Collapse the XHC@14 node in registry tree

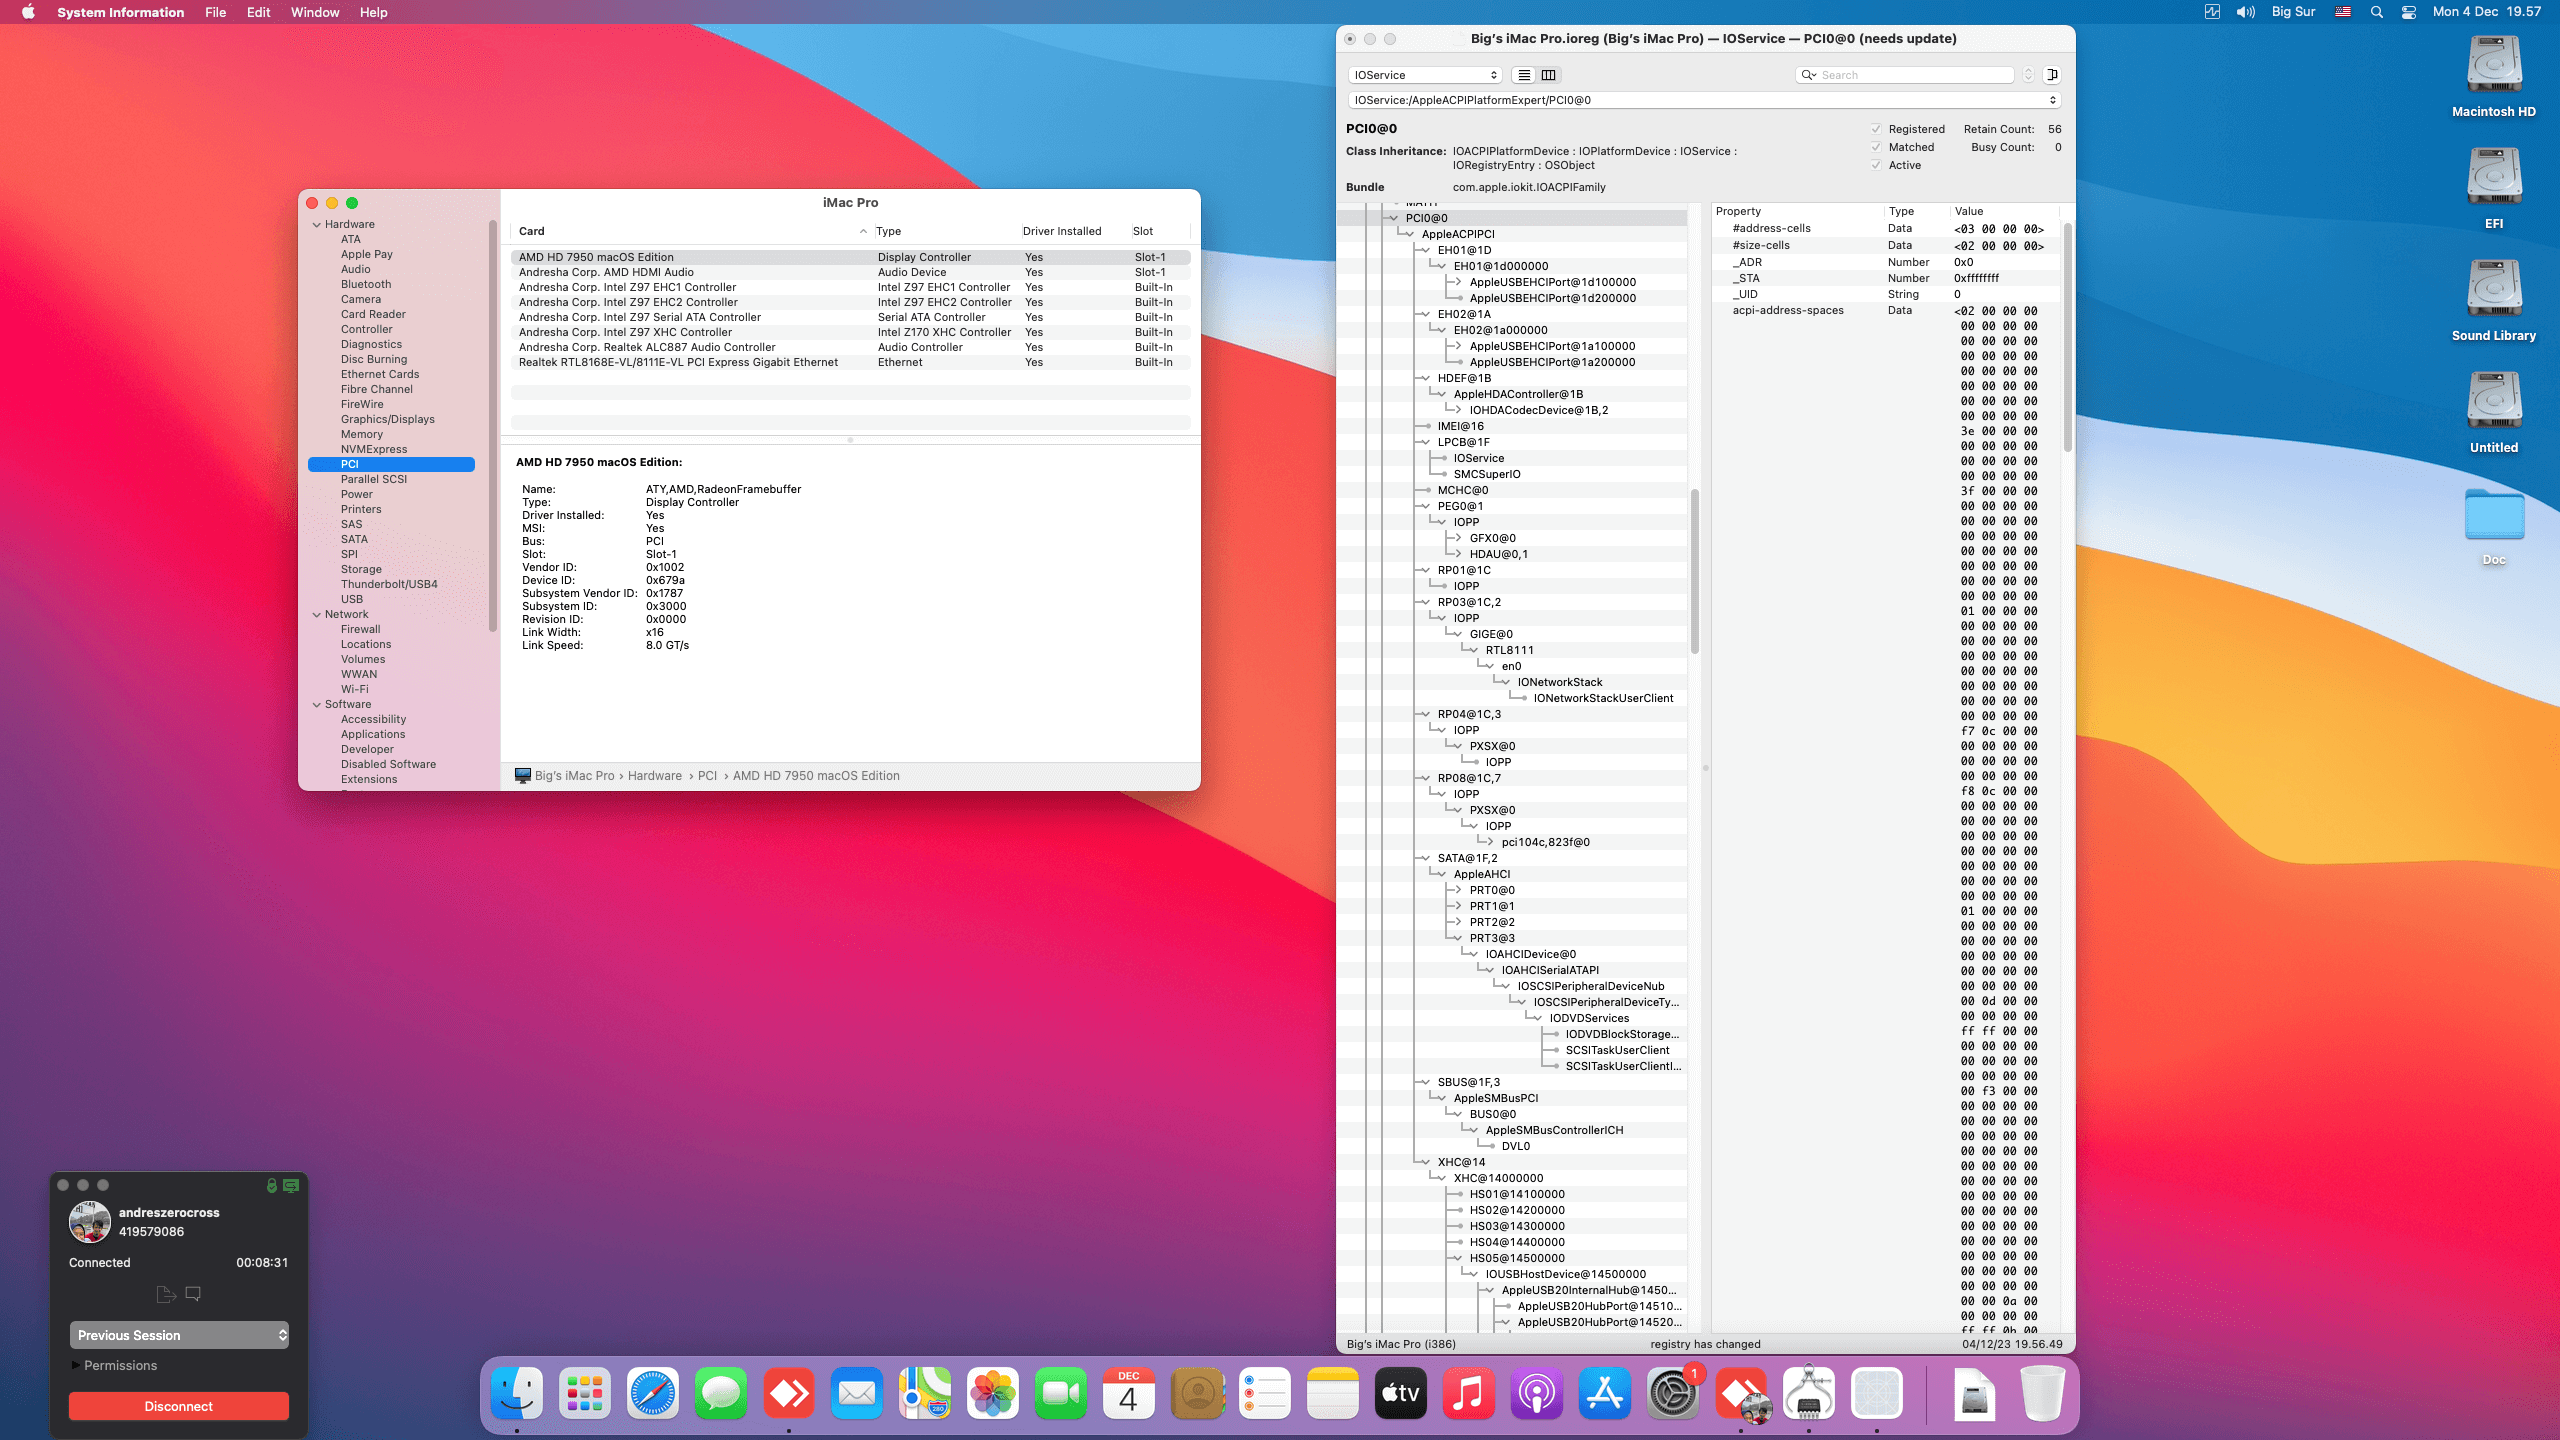[x=1425, y=1162]
